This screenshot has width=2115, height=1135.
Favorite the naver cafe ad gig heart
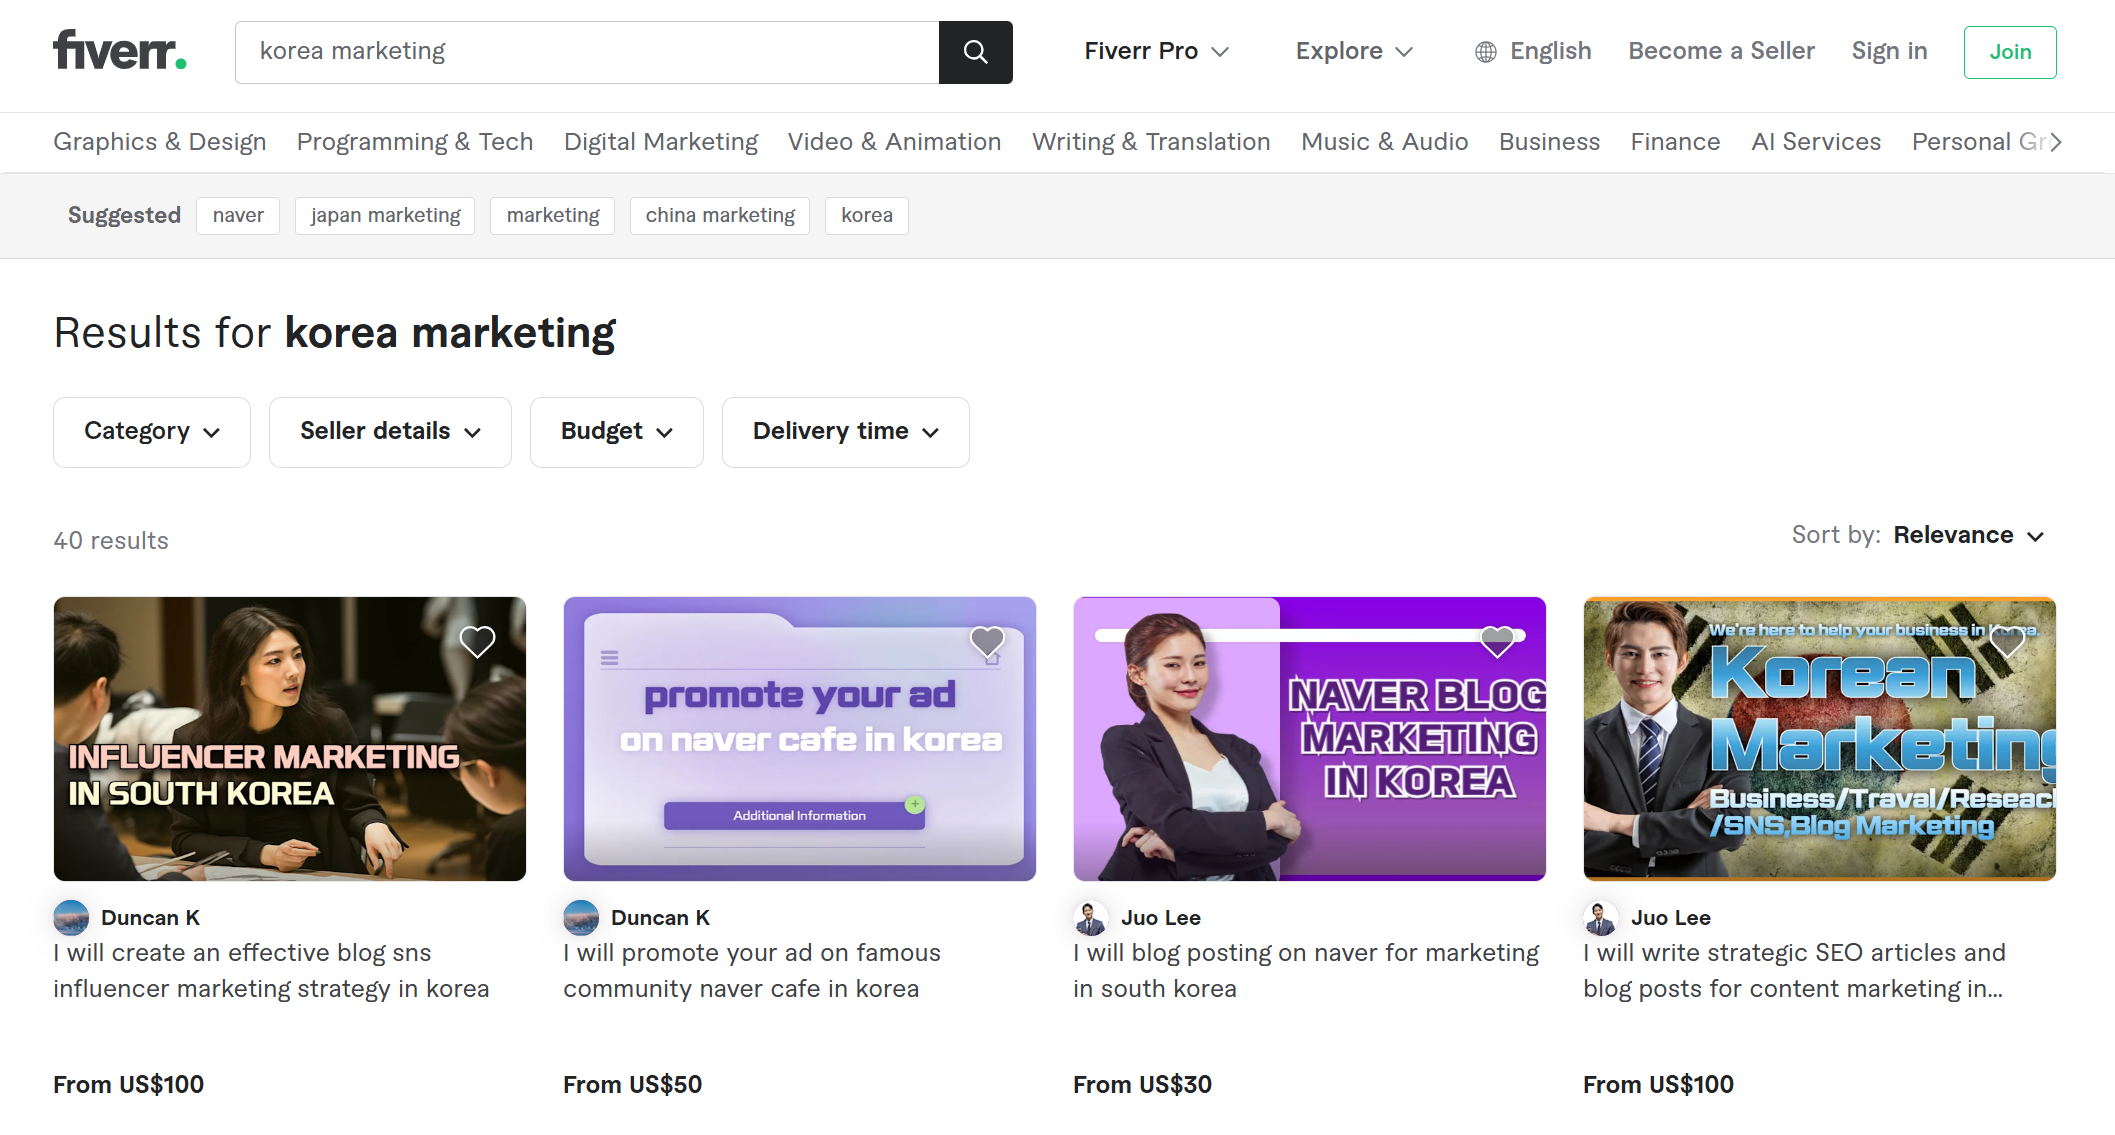pos(987,641)
